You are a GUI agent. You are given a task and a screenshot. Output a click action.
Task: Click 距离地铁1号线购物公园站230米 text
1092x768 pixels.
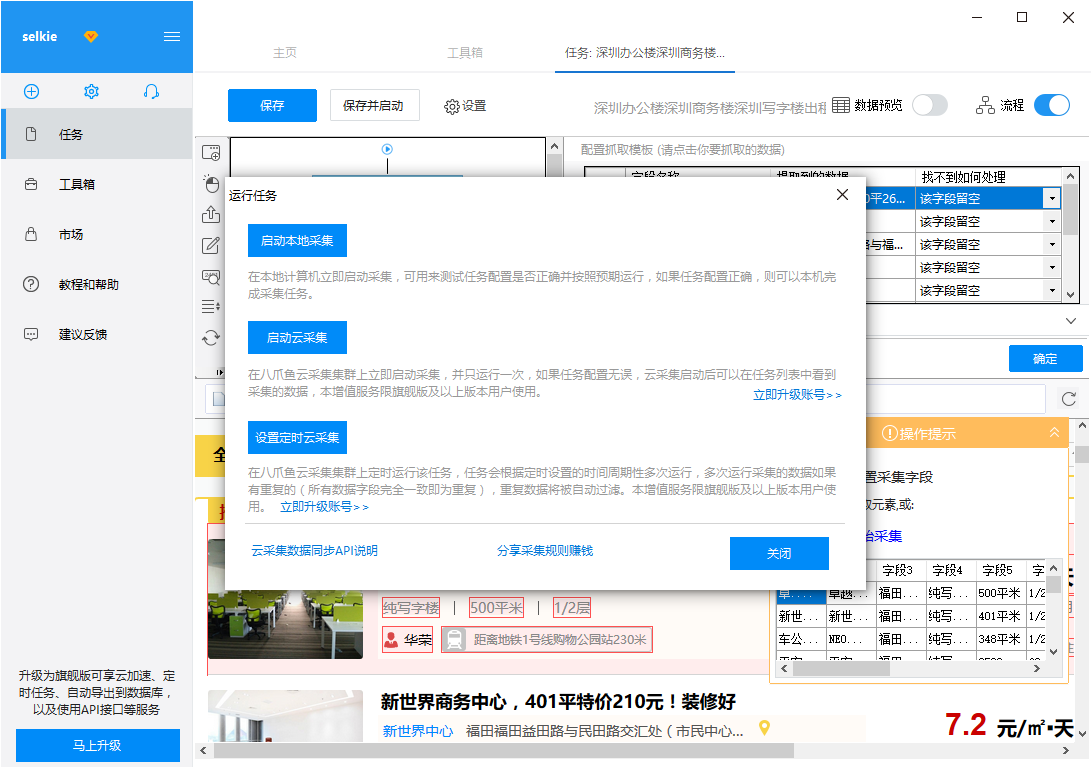click(560, 639)
